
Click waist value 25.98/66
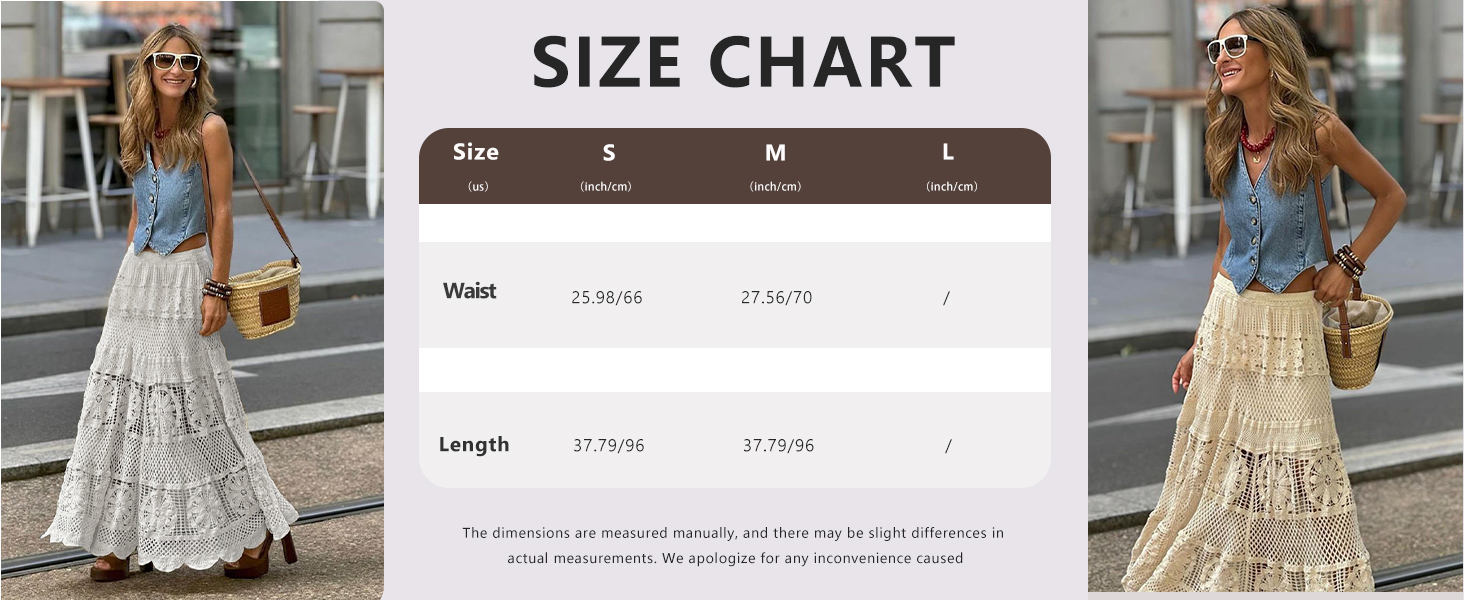click(x=607, y=298)
